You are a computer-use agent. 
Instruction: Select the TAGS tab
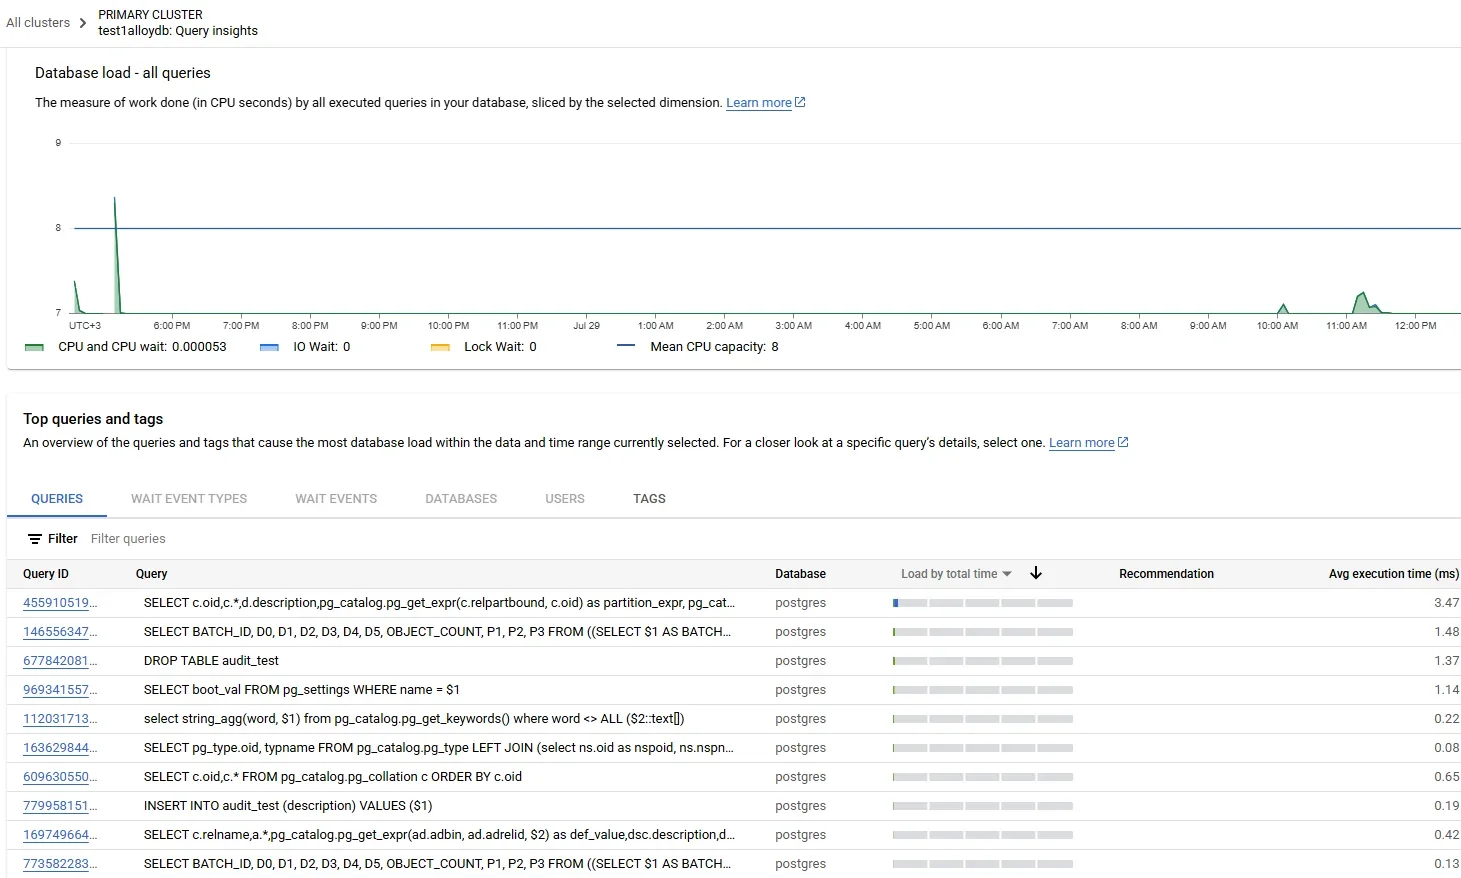649,498
